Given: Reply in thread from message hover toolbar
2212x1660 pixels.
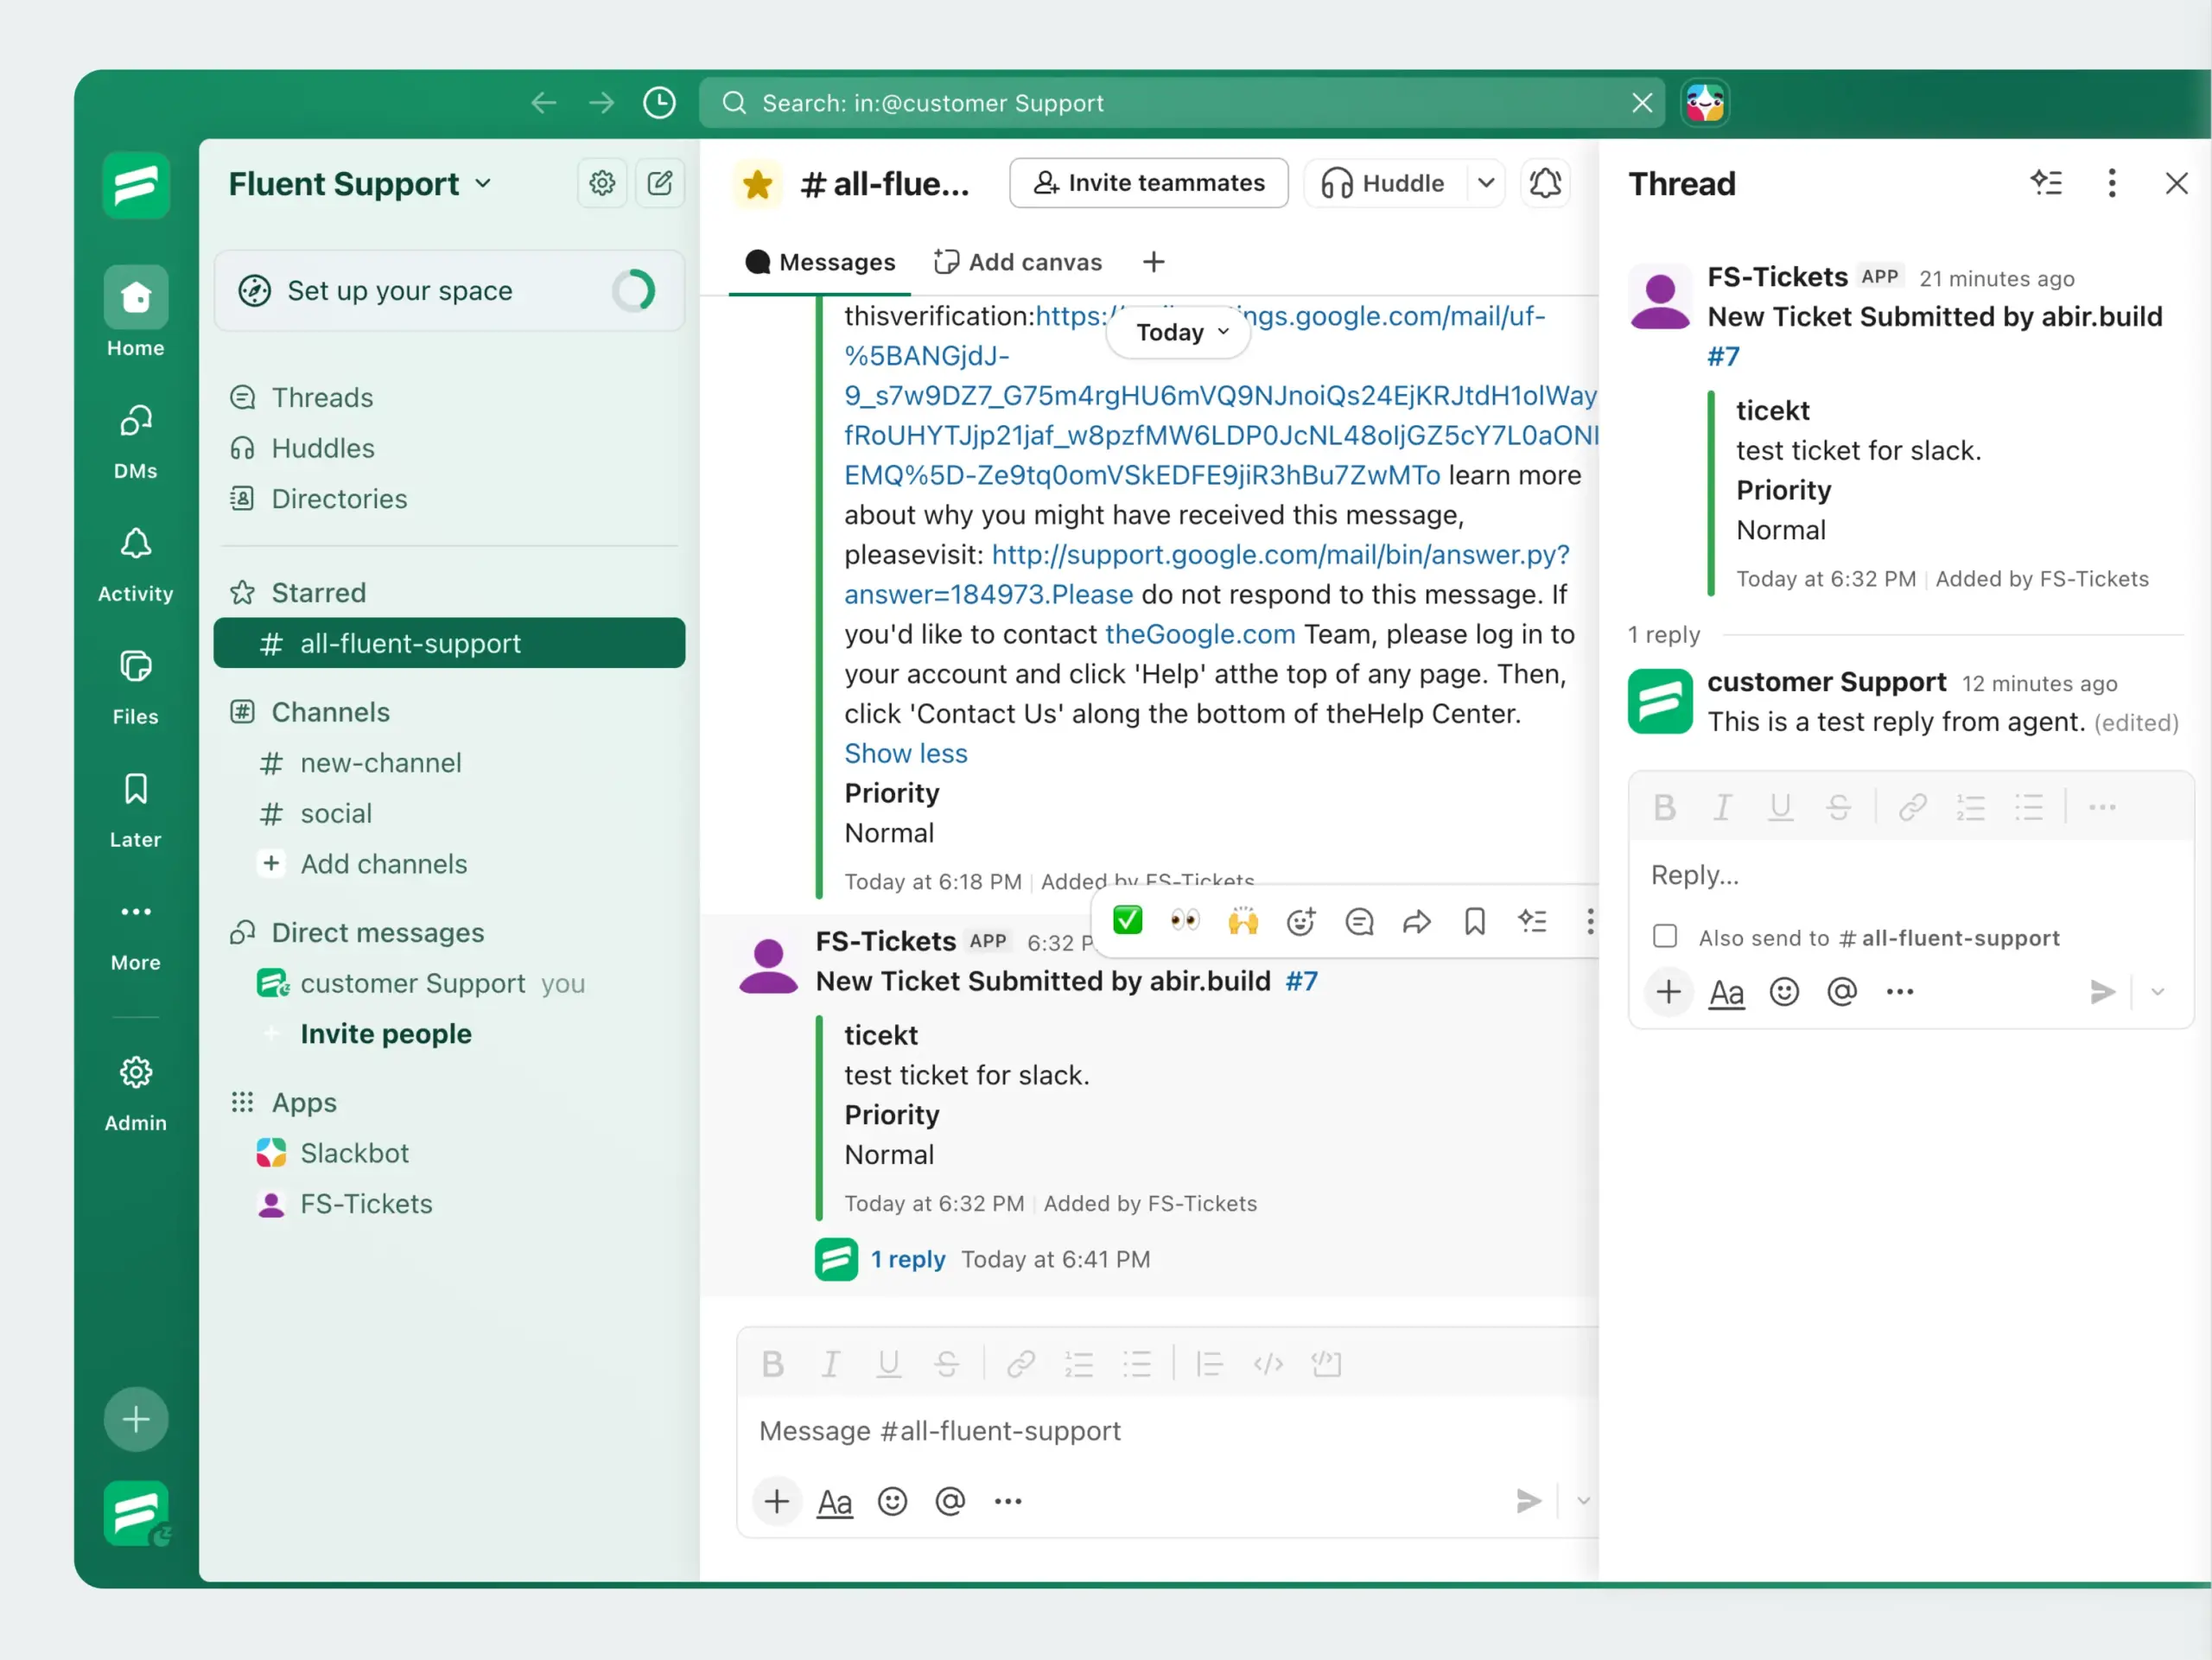Looking at the screenshot, I should [1359, 921].
